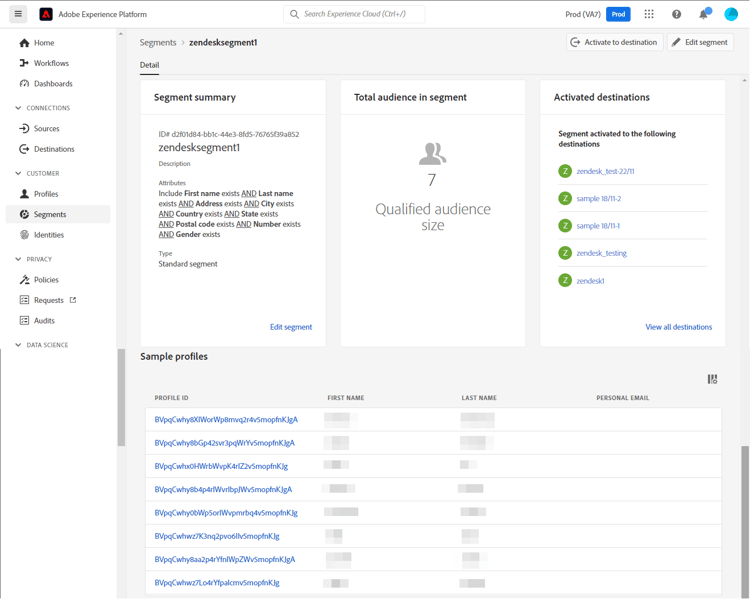
Task: Click Edit segment link in Segment summary
Action: point(291,327)
